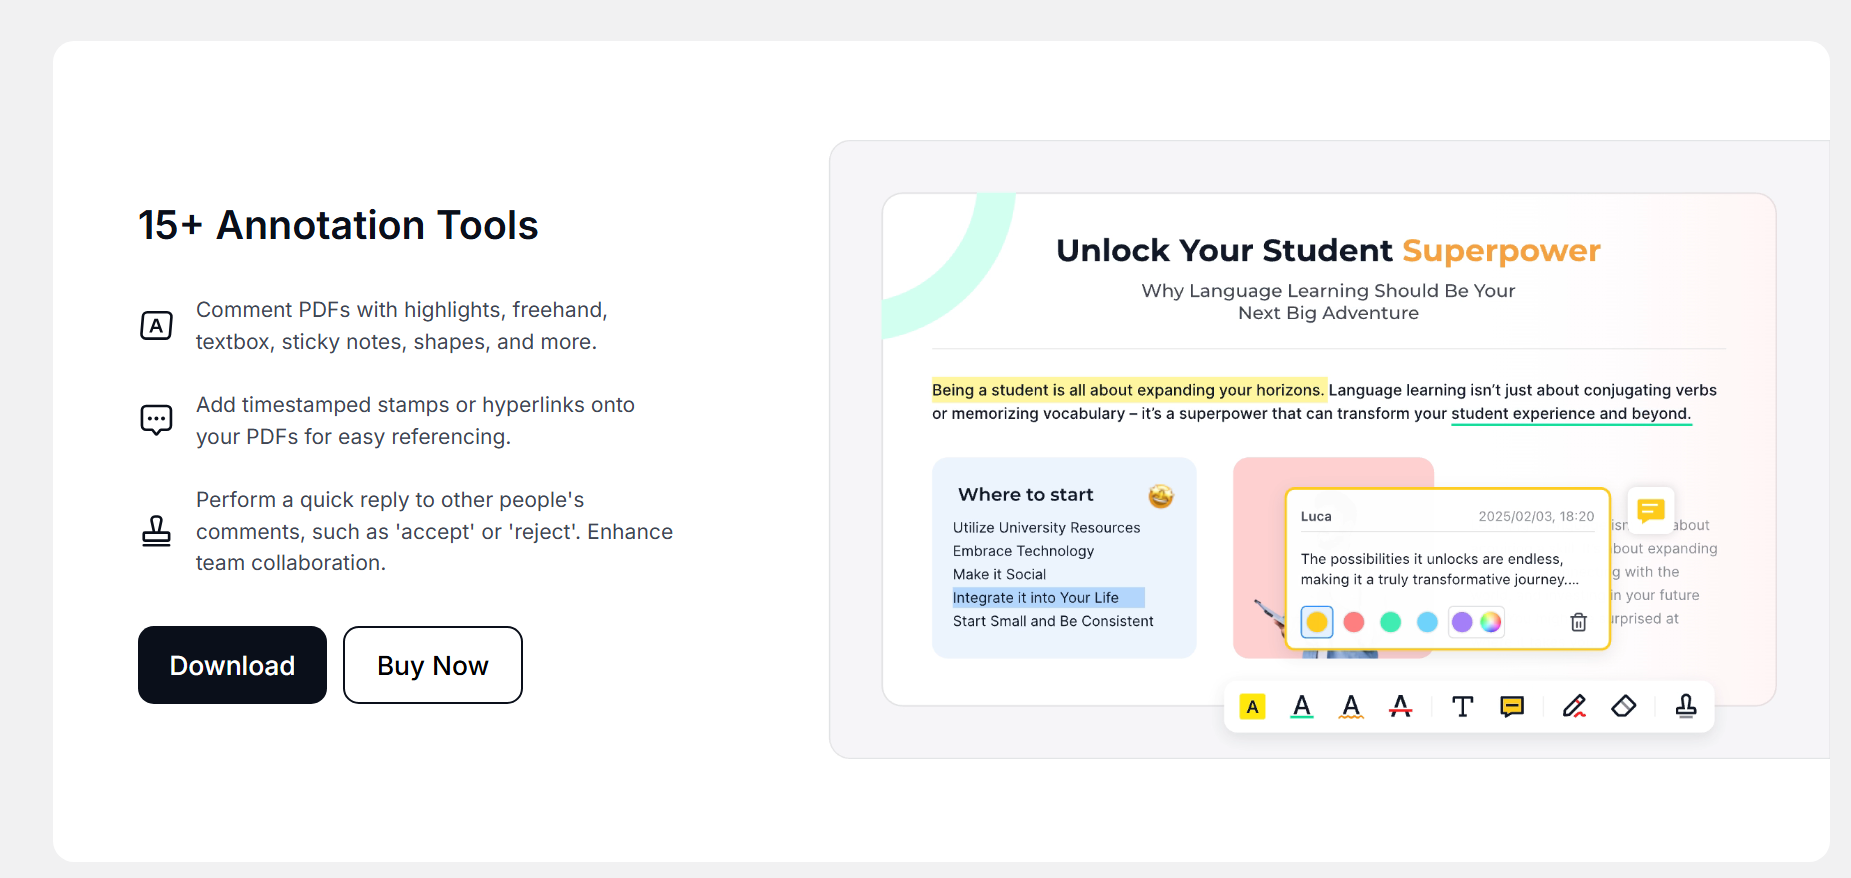Click the emoji beside Where to start

[x=1160, y=495]
